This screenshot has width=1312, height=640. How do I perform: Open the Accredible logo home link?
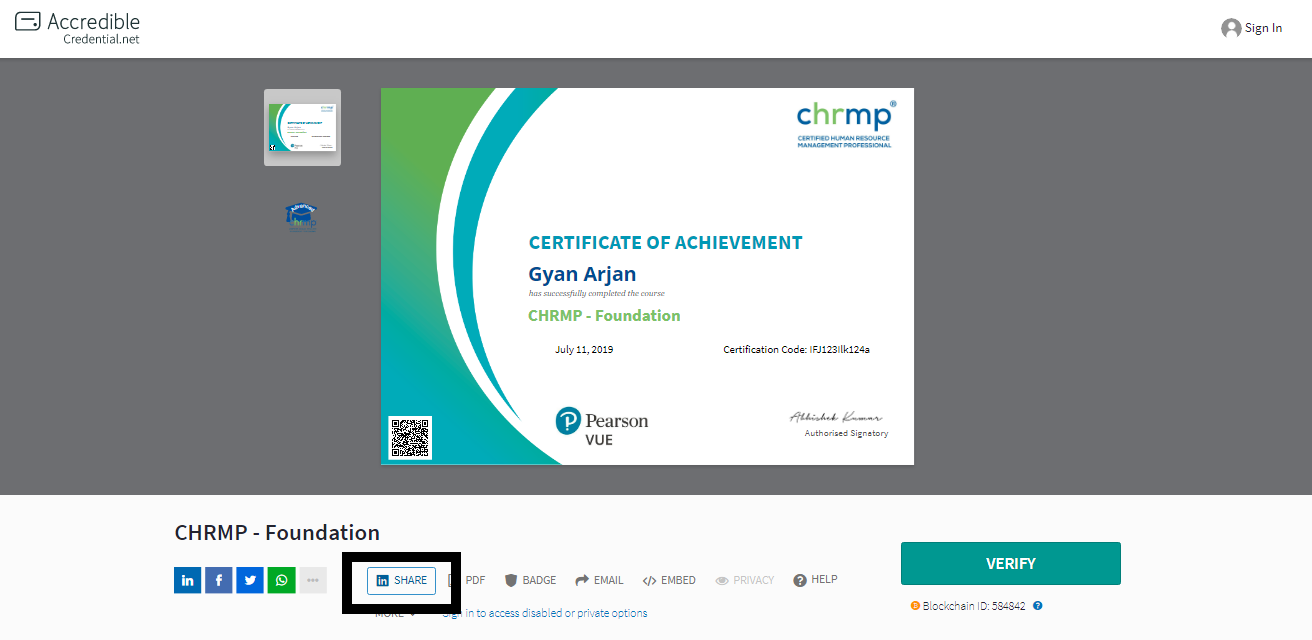pyautogui.click(x=78, y=28)
